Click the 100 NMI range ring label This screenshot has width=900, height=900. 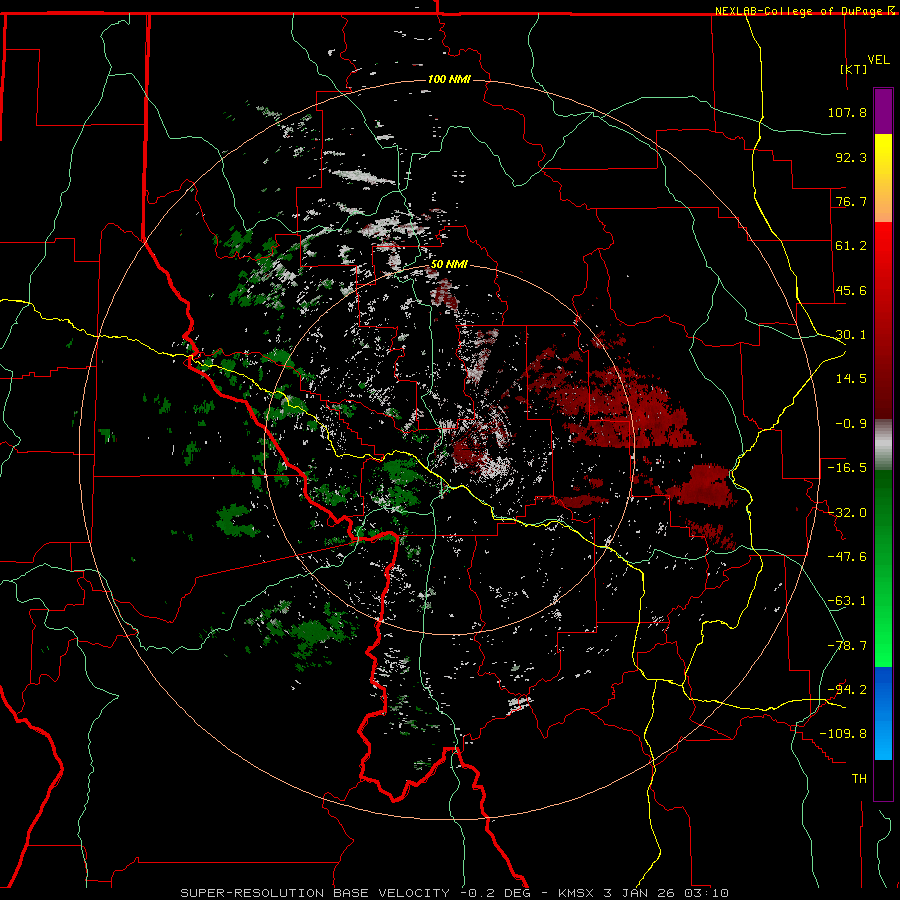coord(449,79)
